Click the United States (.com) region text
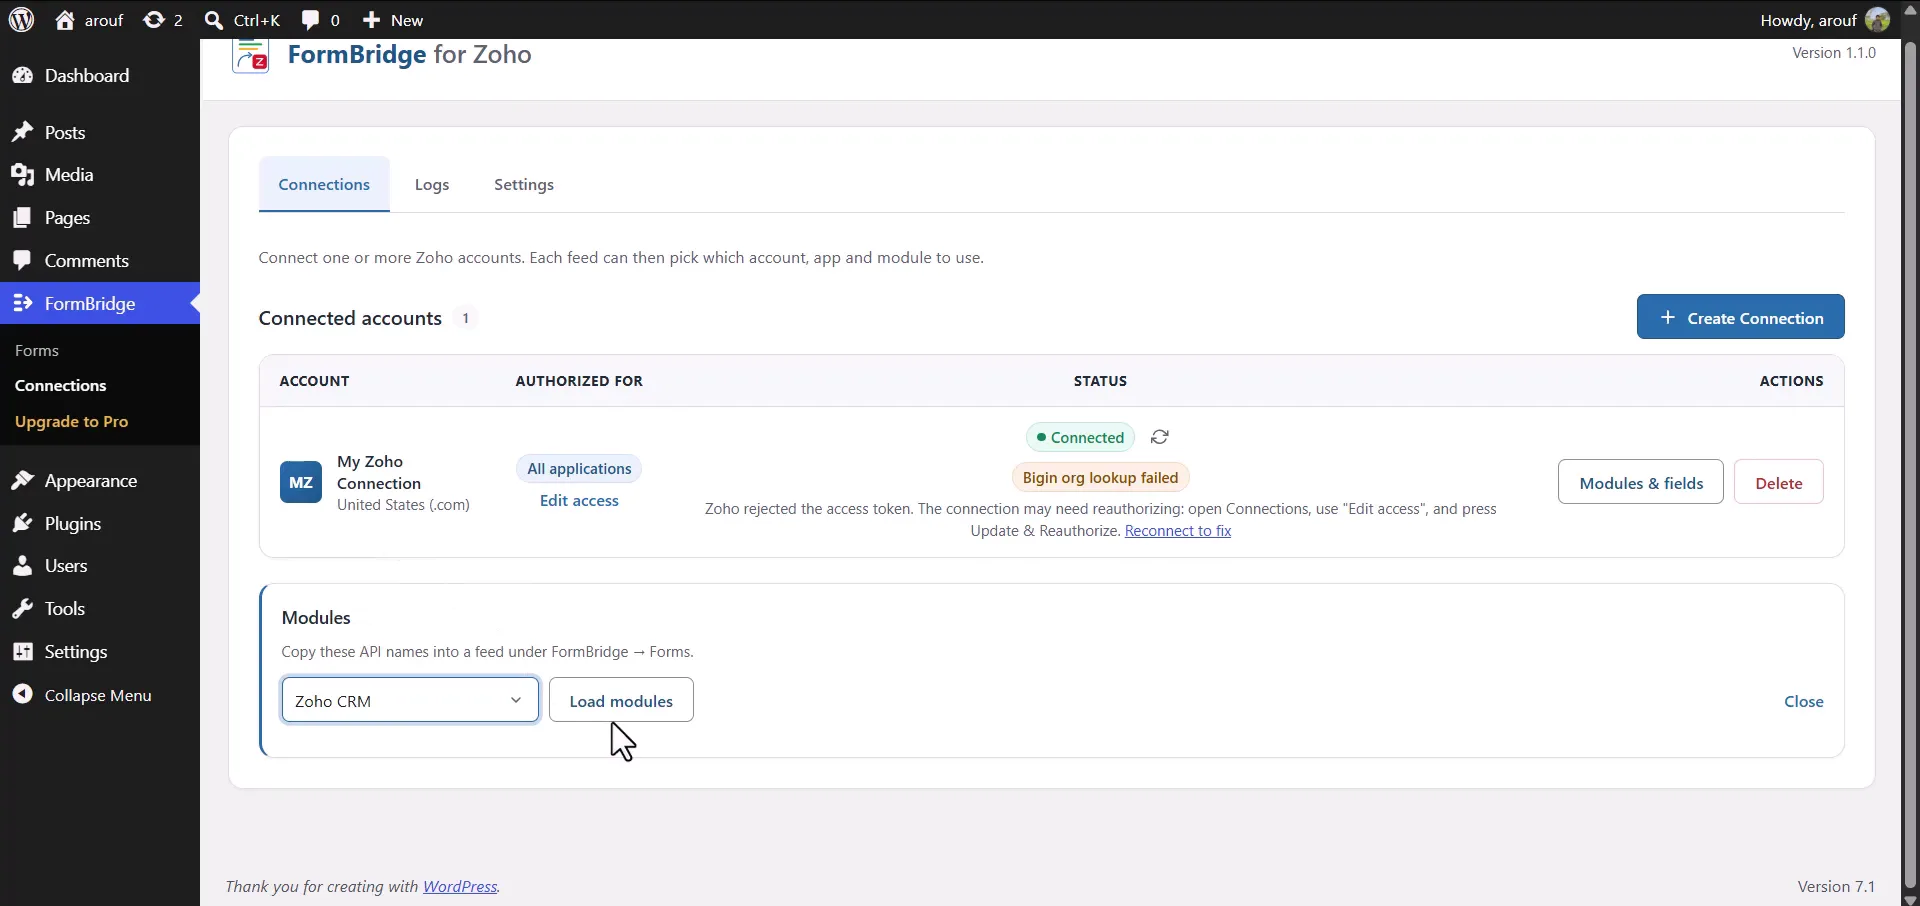This screenshot has width=1920, height=906. tap(403, 504)
